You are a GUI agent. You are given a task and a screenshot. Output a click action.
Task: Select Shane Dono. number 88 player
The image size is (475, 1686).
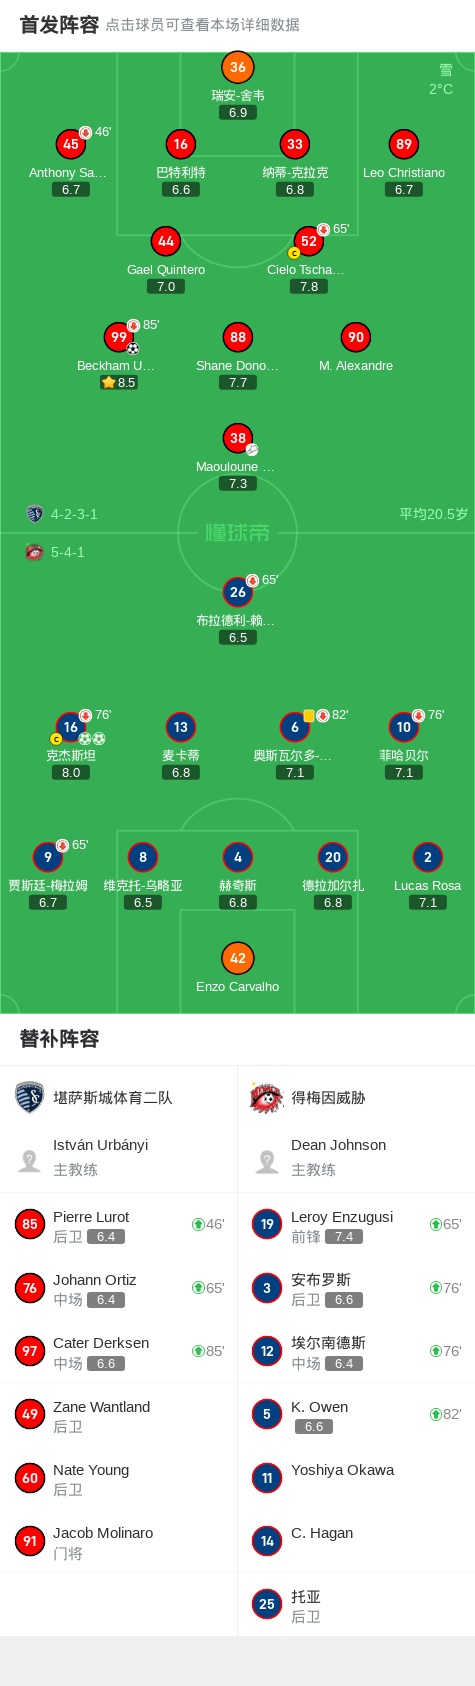pos(238,337)
